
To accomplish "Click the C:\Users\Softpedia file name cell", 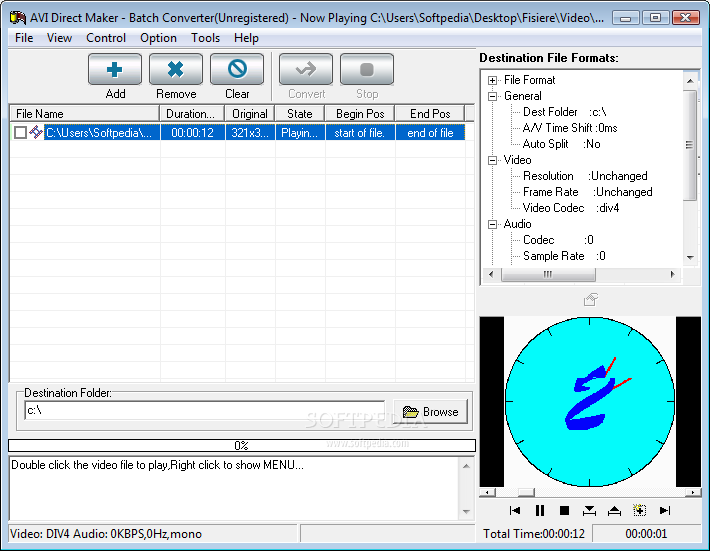I will tap(101, 133).
